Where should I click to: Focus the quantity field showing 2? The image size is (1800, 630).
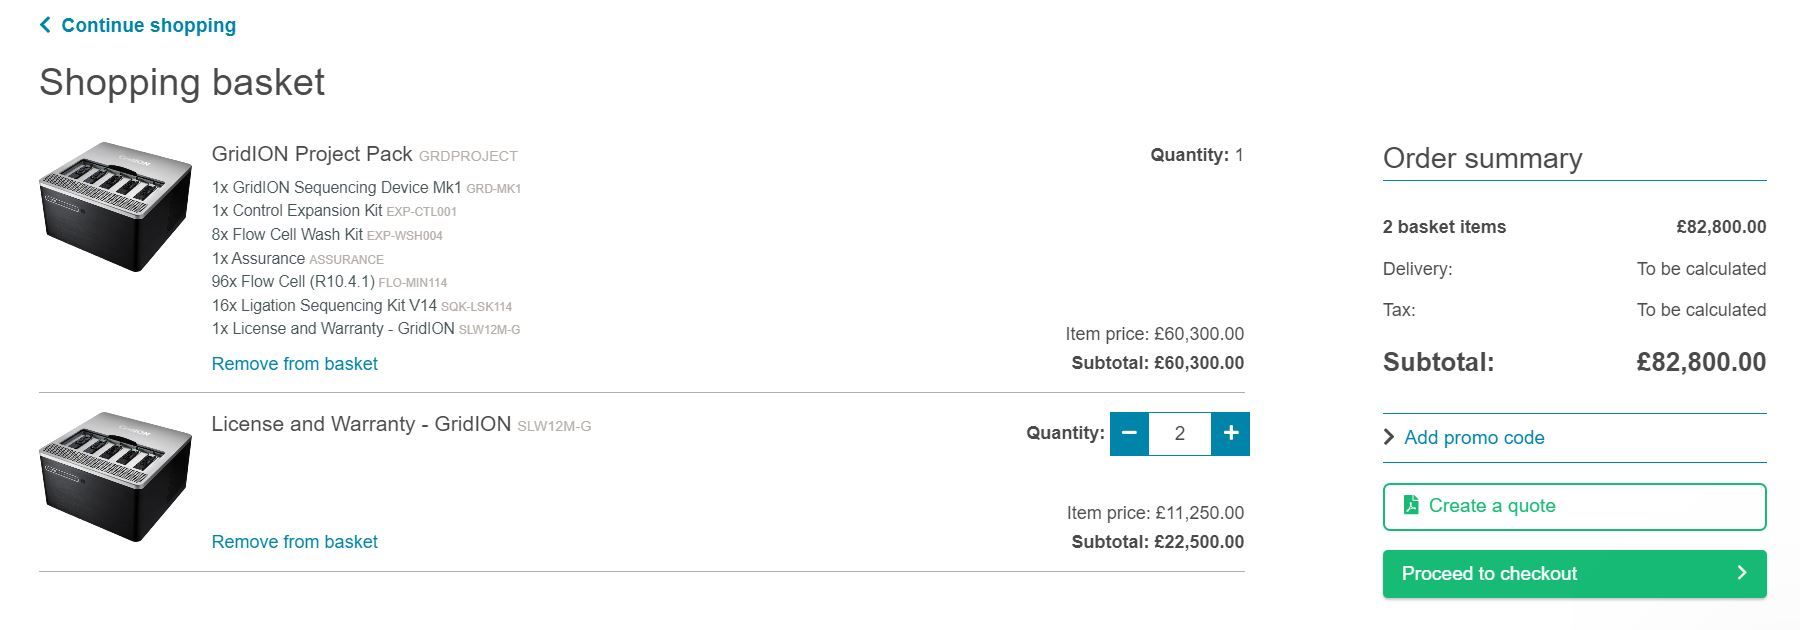(x=1180, y=433)
